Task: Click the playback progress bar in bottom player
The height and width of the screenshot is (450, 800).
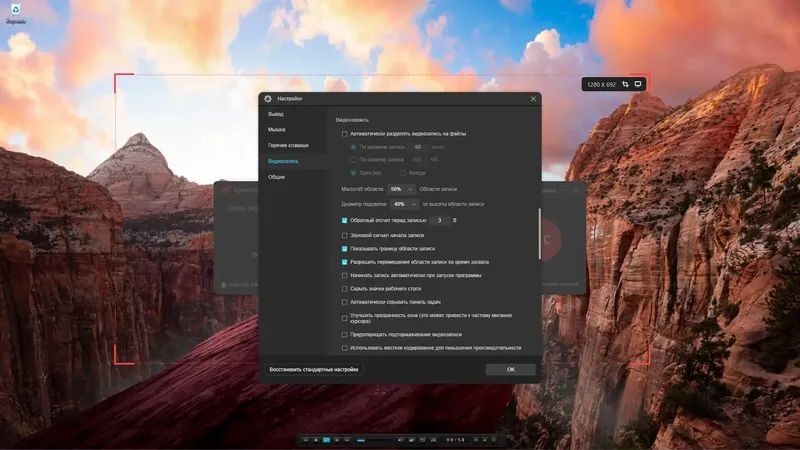Action: coord(374,440)
